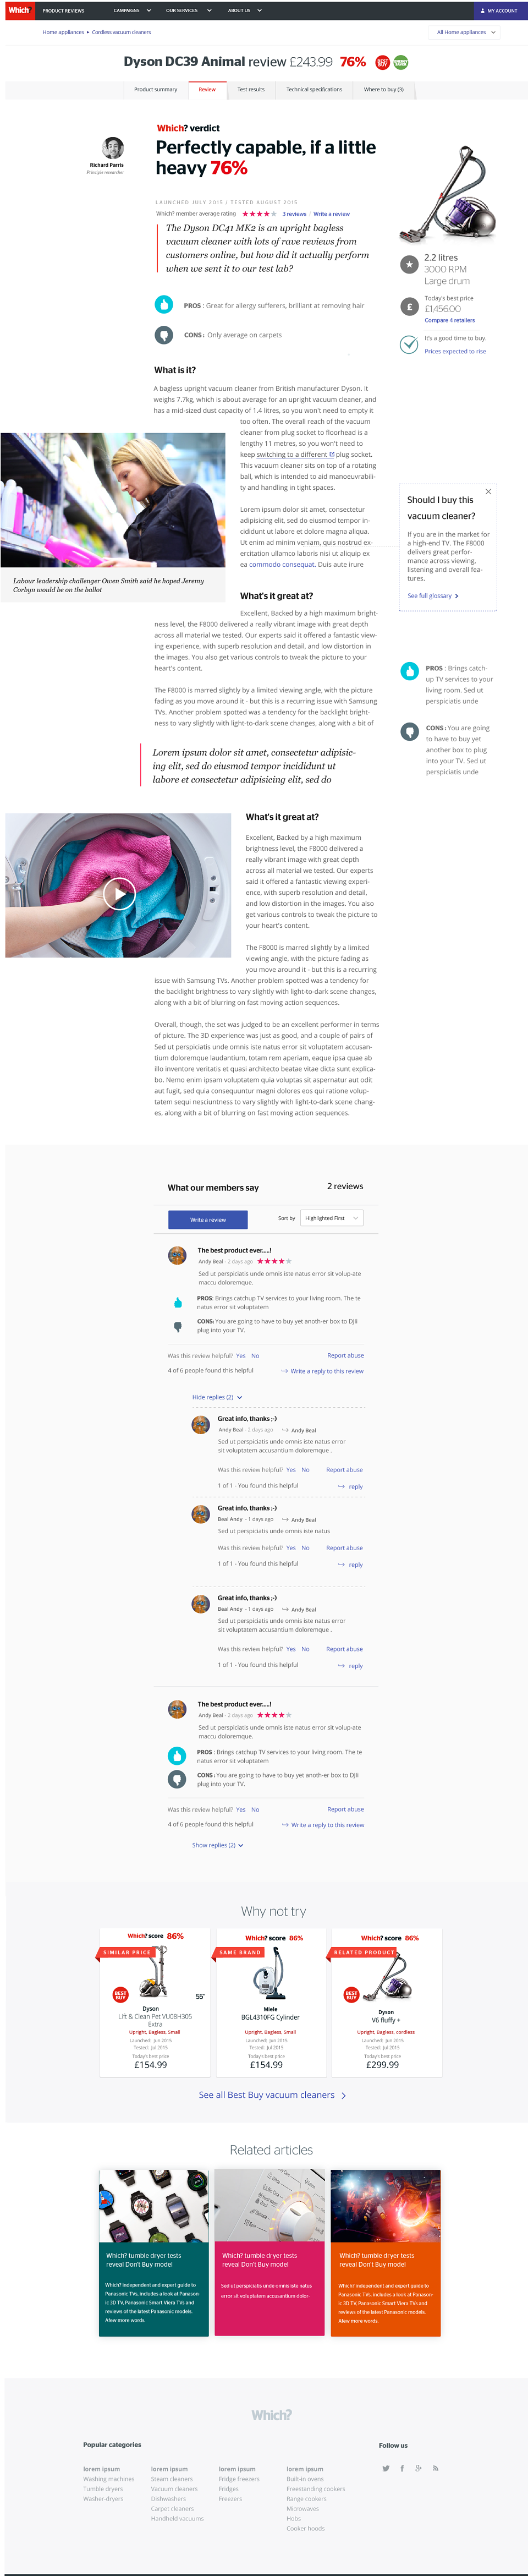528x2576 pixels.
Task: Click the pound price icon near £1,456.00
Action: click(409, 307)
